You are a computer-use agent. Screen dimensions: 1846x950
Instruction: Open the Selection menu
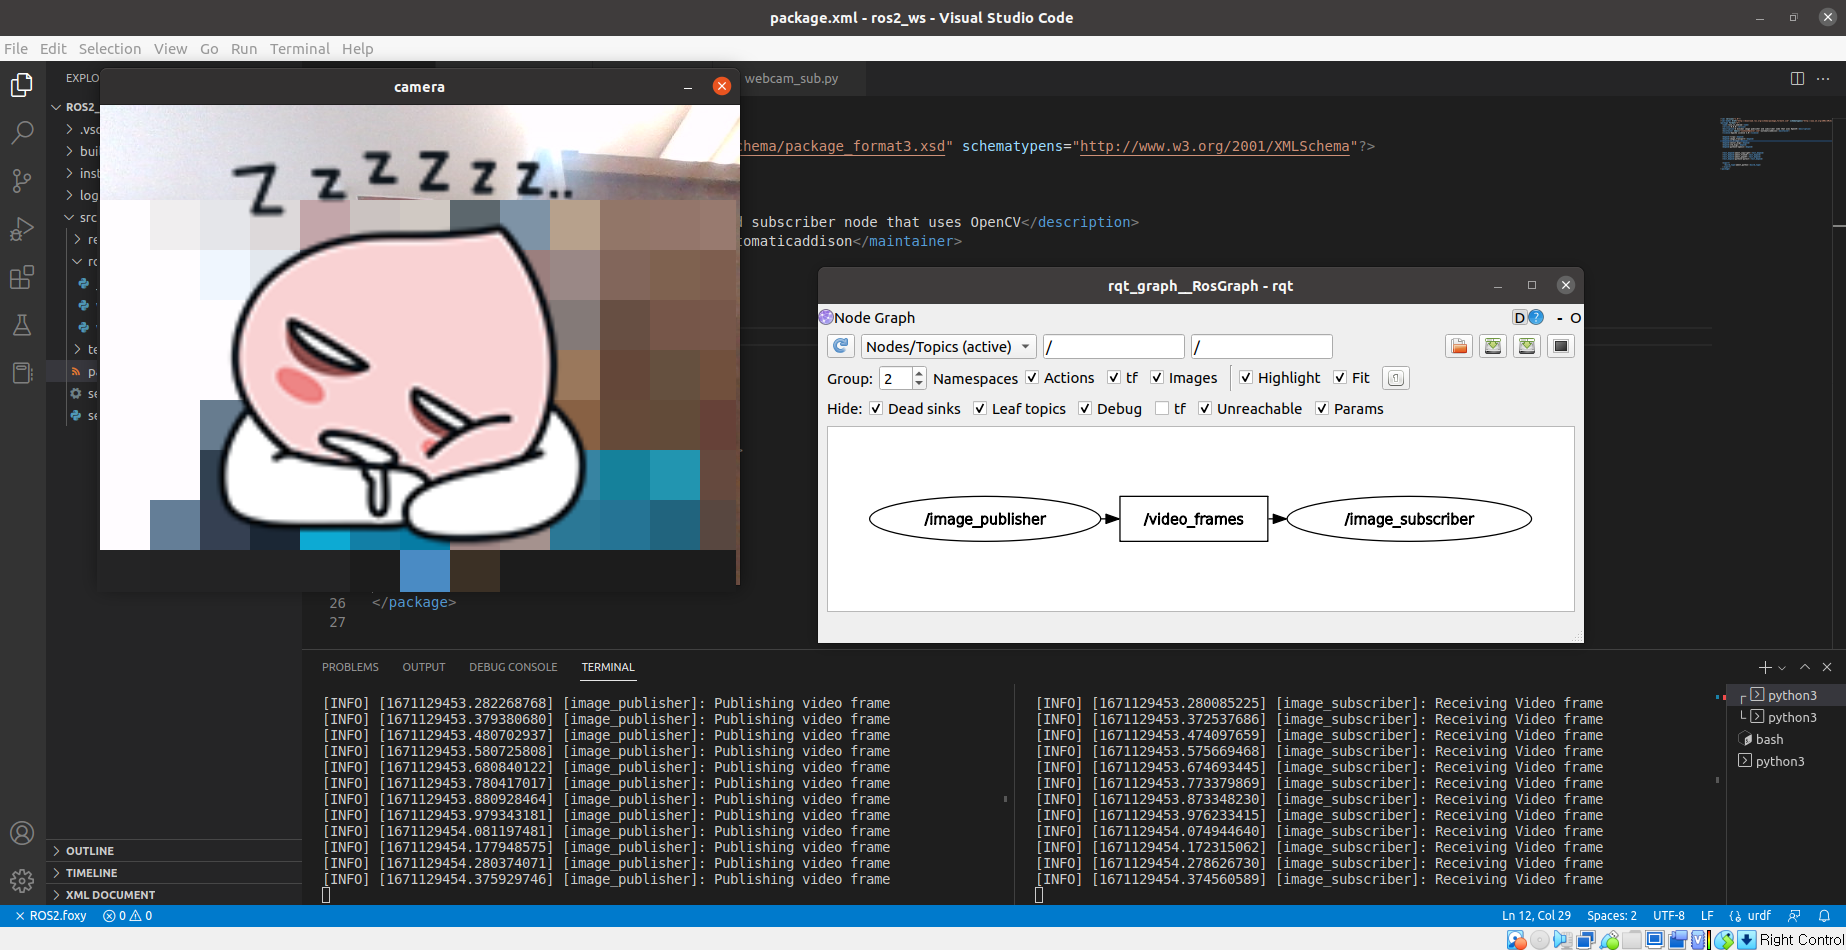[110, 49]
